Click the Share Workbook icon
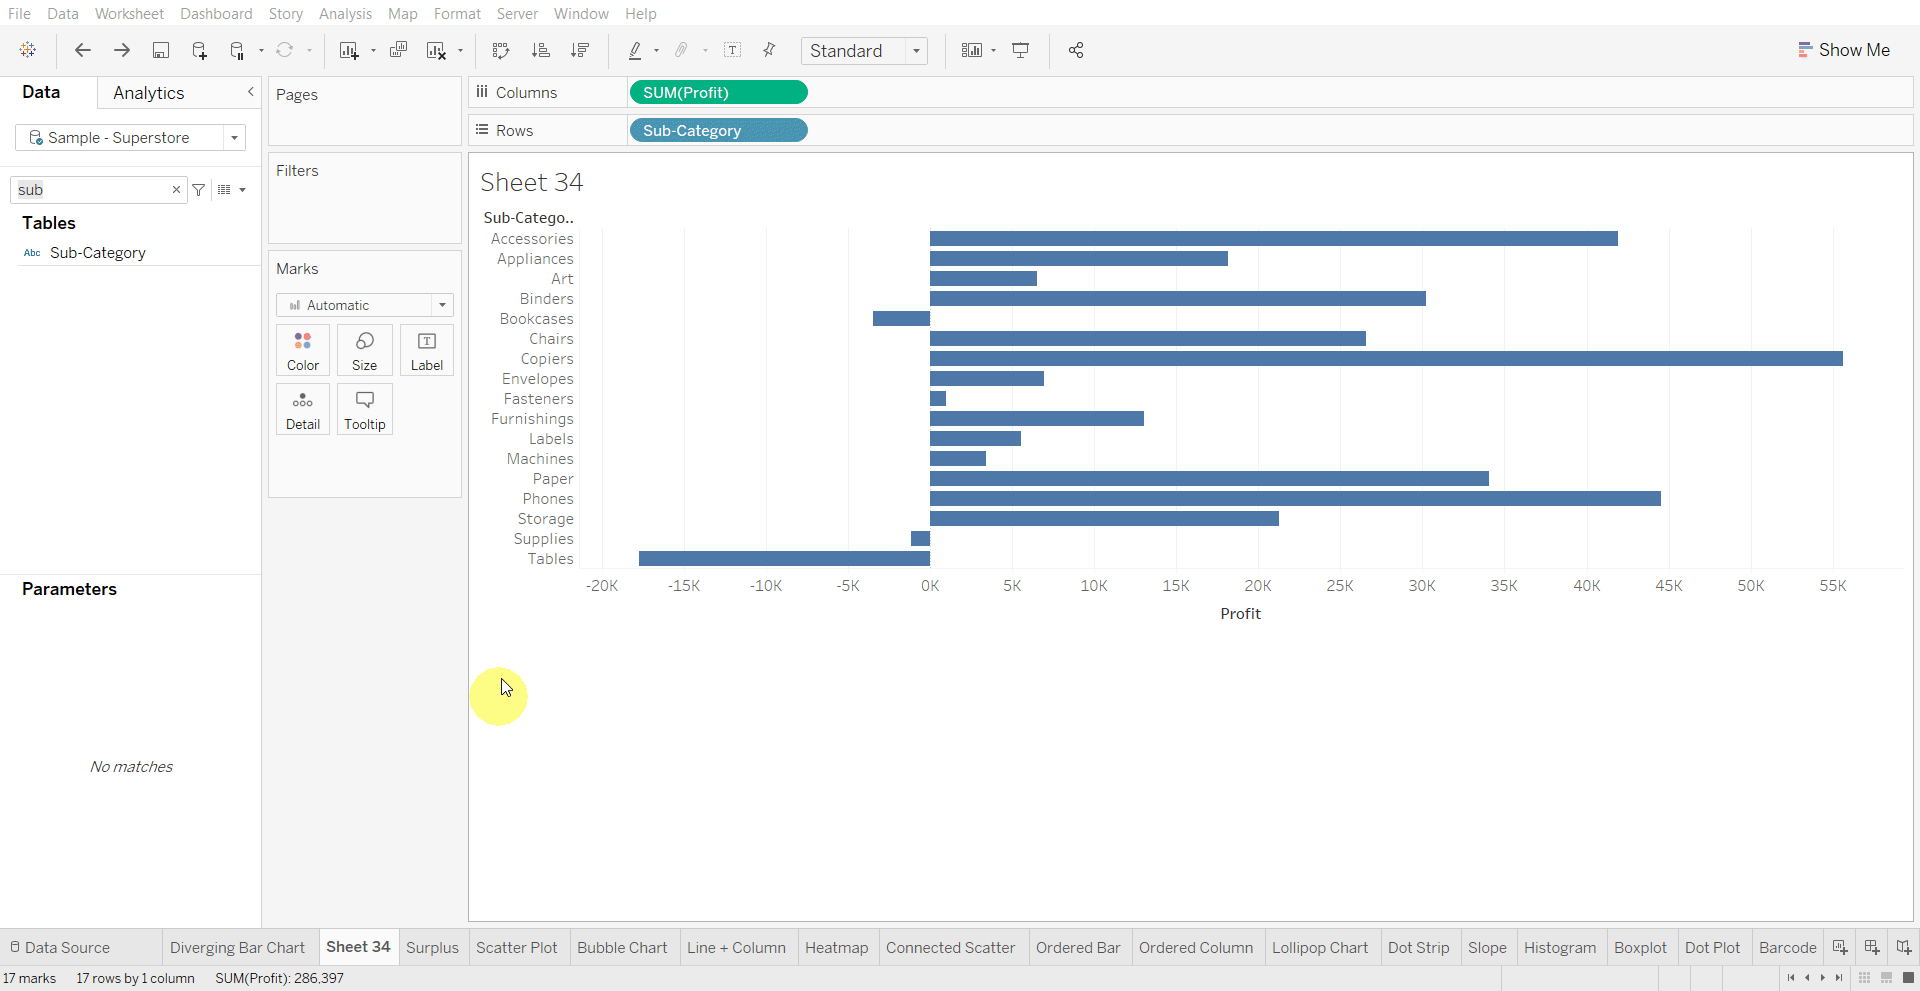1920x991 pixels. pyautogui.click(x=1076, y=50)
